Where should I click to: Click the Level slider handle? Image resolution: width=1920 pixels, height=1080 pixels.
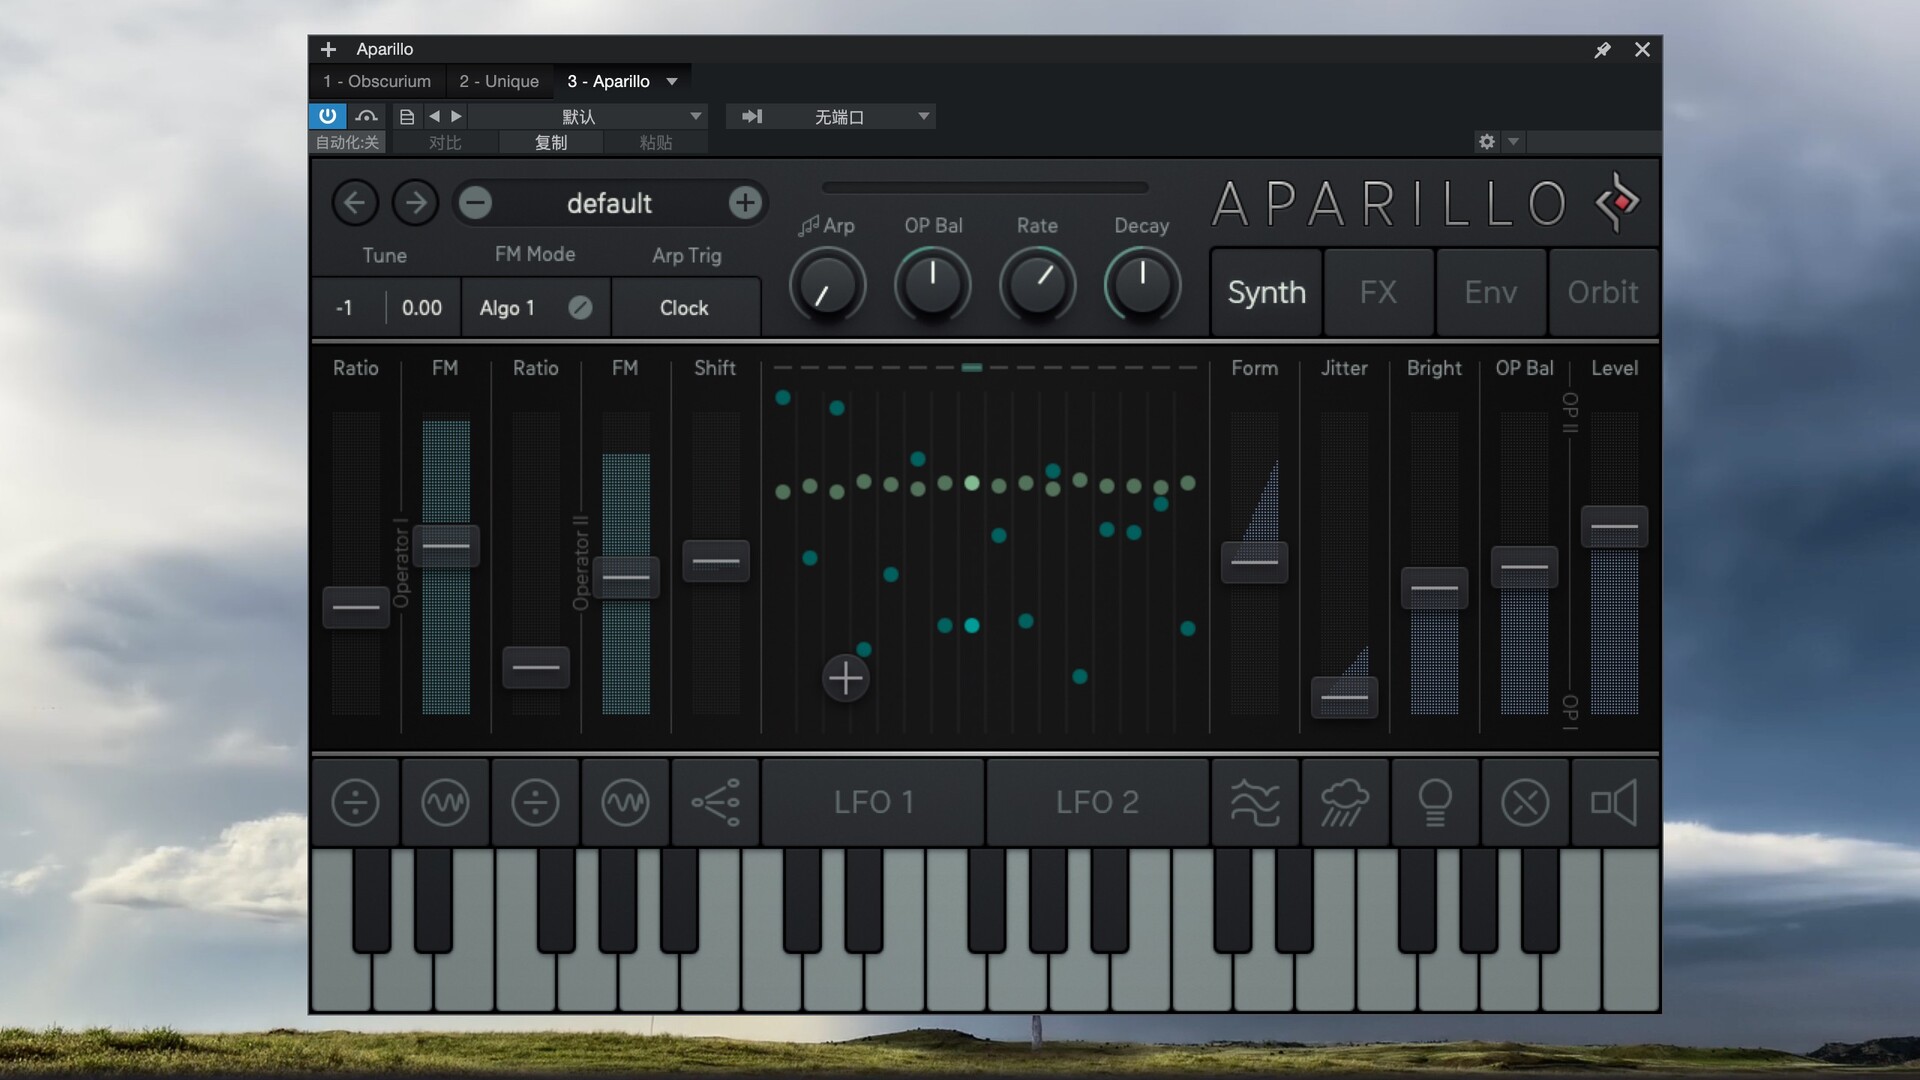(x=1614, y=526)
